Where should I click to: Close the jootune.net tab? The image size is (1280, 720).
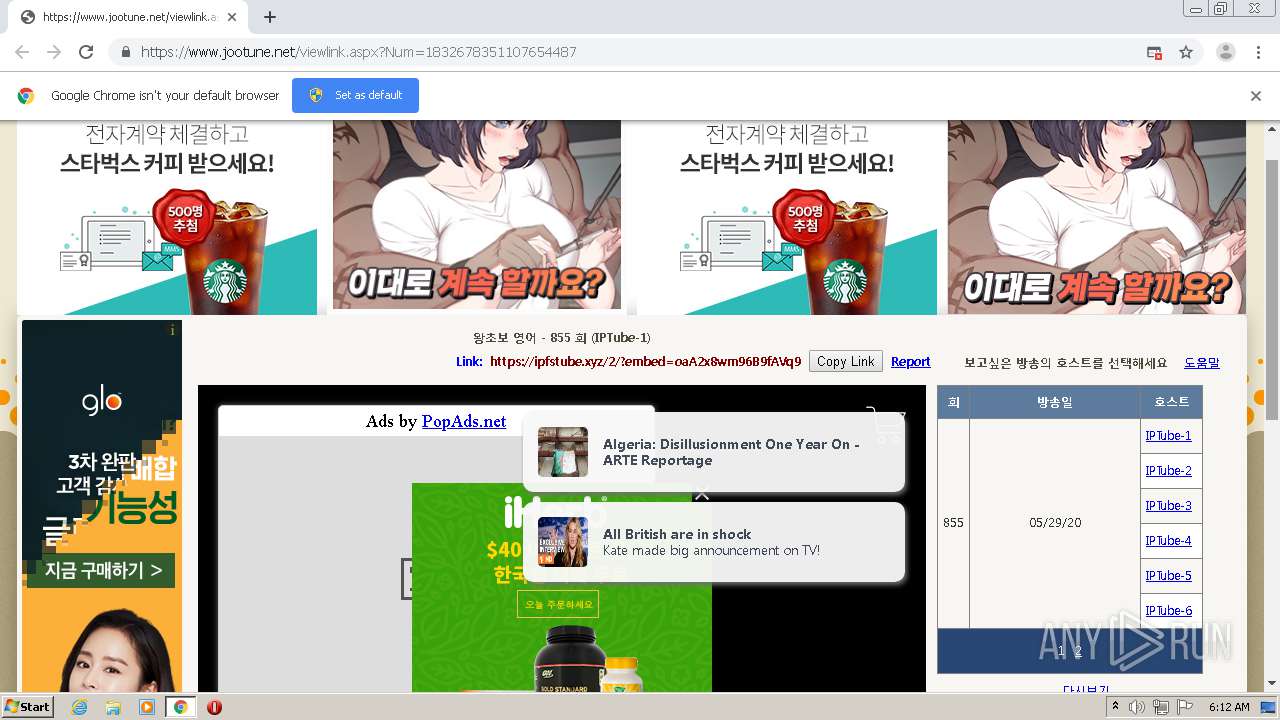click(x=232, y=17)
